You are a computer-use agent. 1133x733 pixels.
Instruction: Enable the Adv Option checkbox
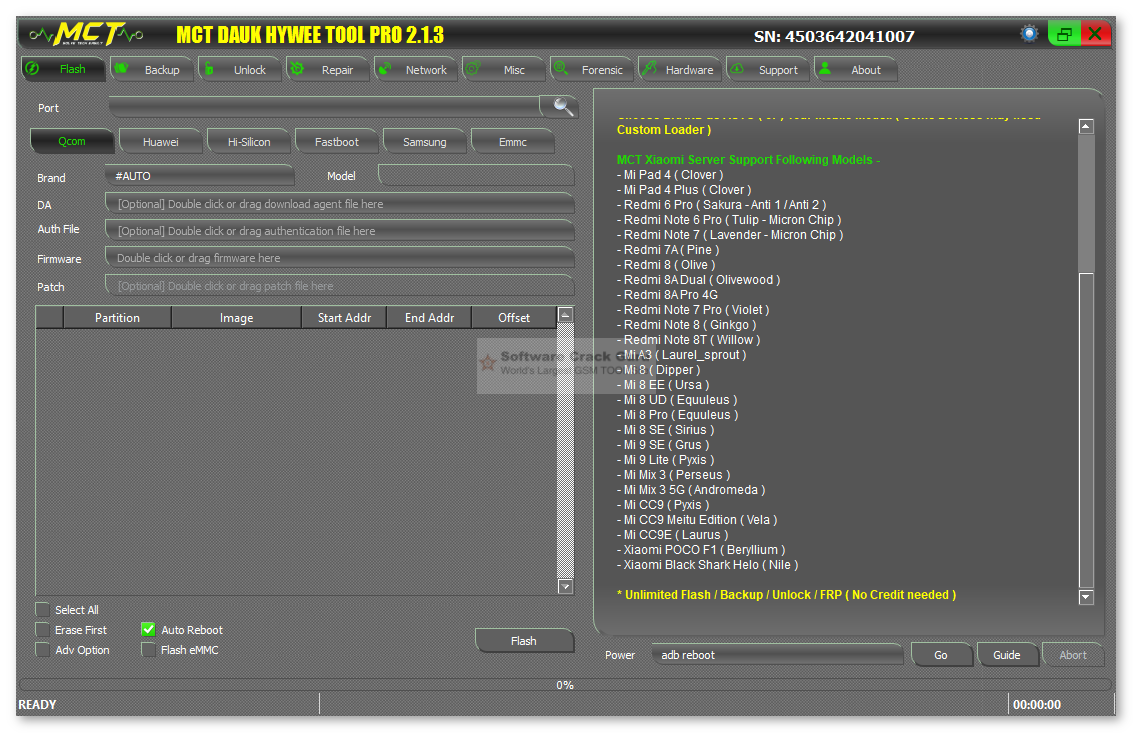coord(43,650)
